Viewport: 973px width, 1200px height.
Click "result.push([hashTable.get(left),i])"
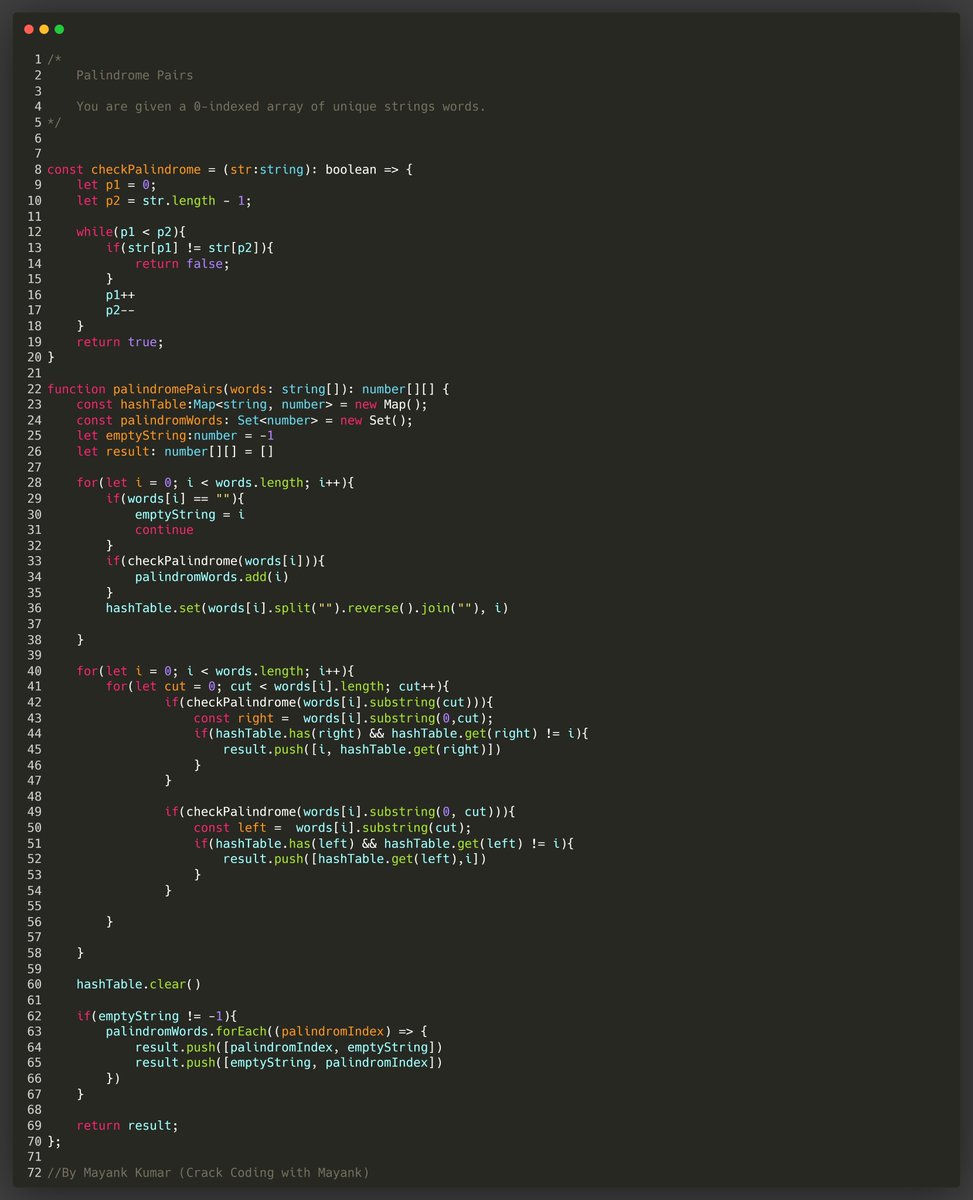(354, 859)
